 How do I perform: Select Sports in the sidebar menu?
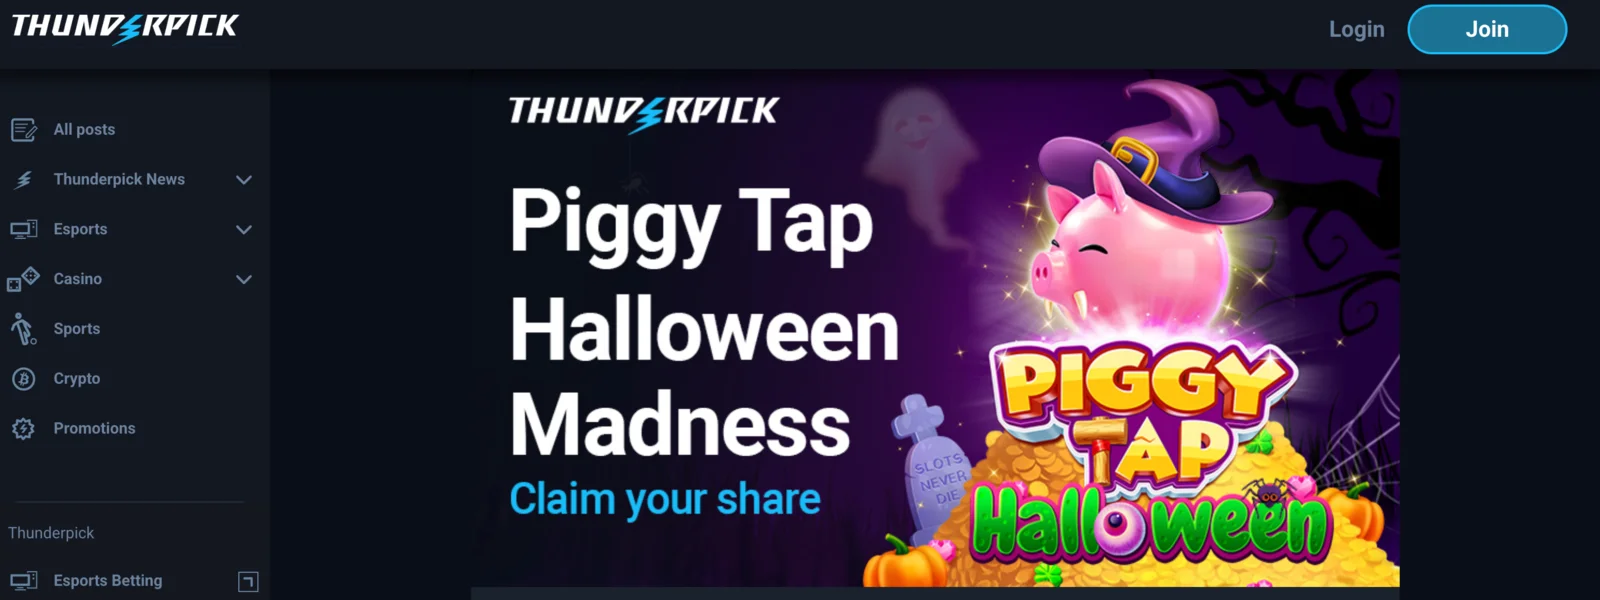click(x=77, y=329)
